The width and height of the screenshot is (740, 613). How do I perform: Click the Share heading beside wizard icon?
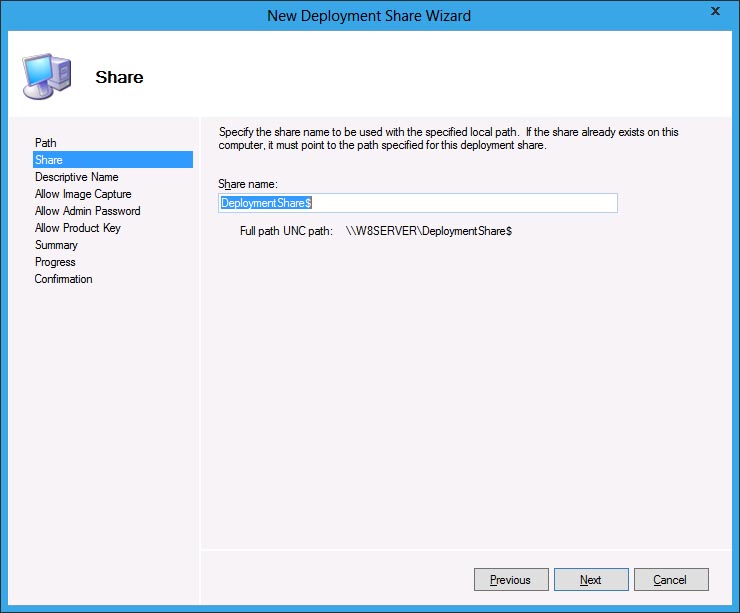click(119, 77)
